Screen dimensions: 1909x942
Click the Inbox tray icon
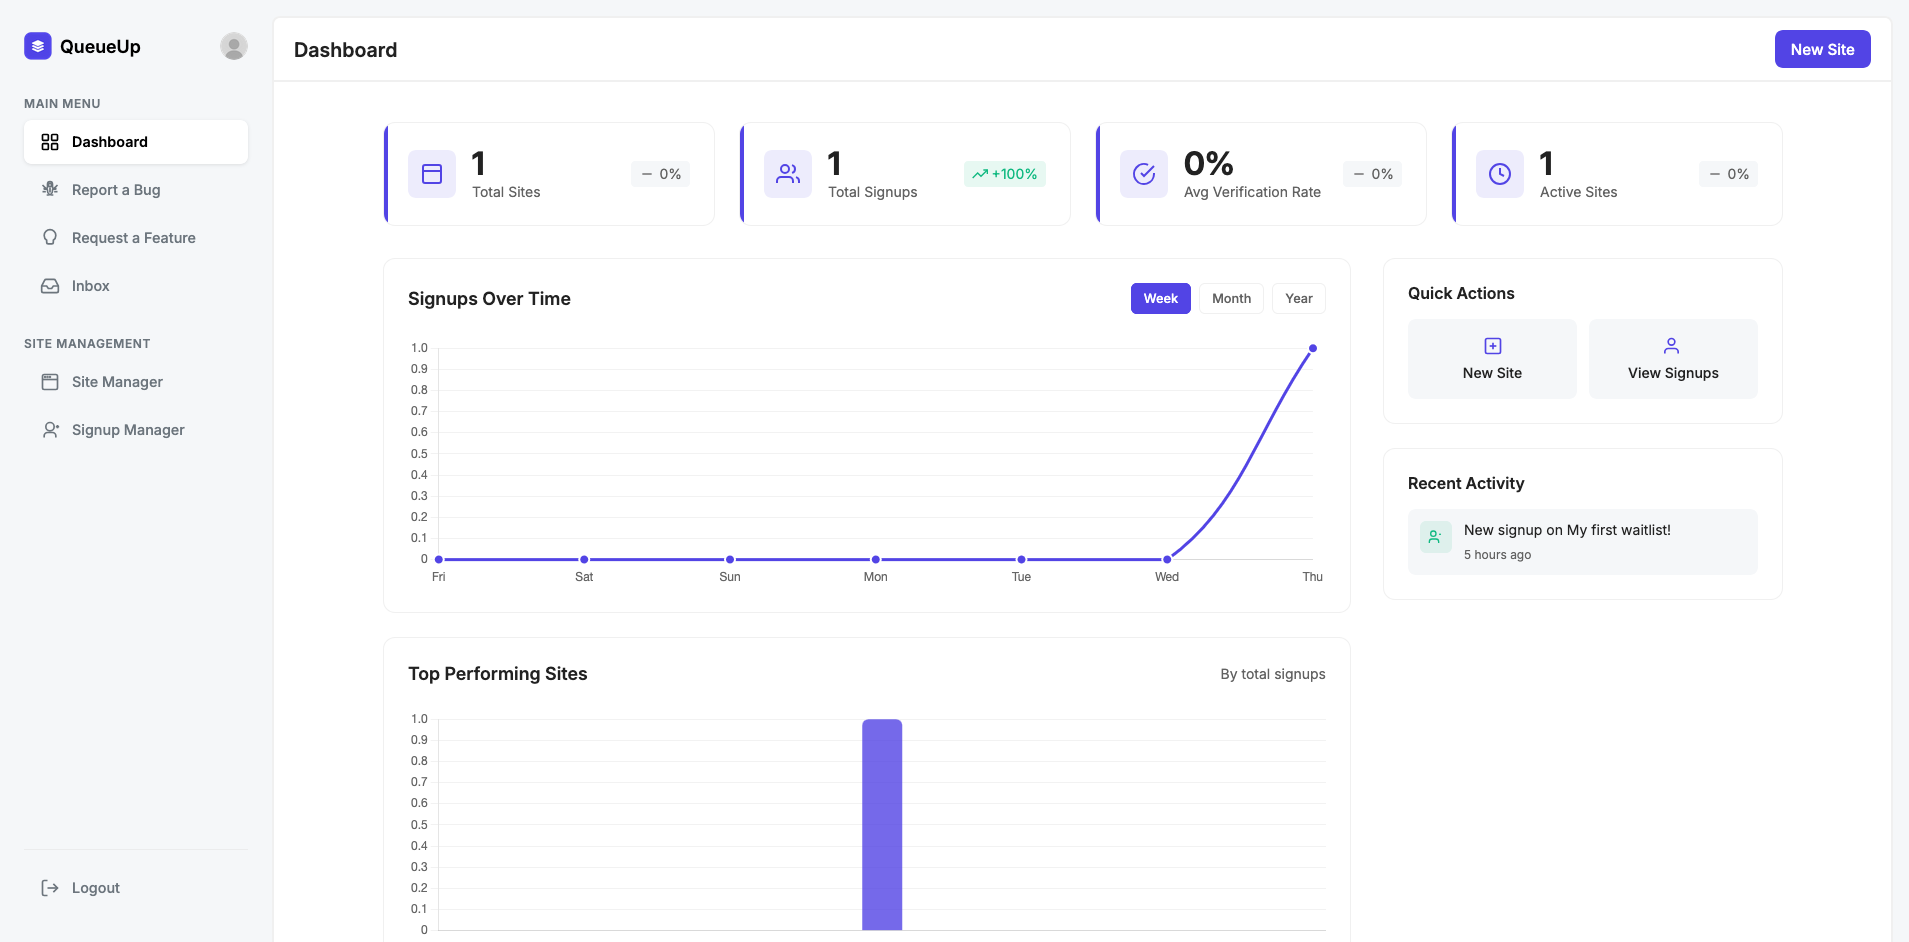(50, 286)
